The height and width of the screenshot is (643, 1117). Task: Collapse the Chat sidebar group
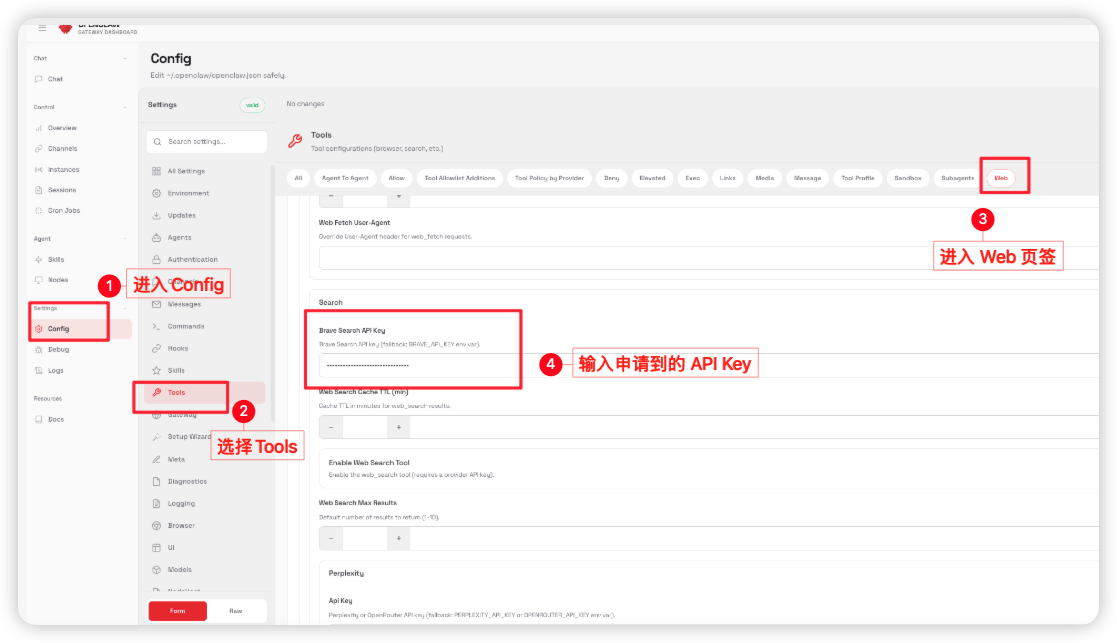tap(124, 58)
